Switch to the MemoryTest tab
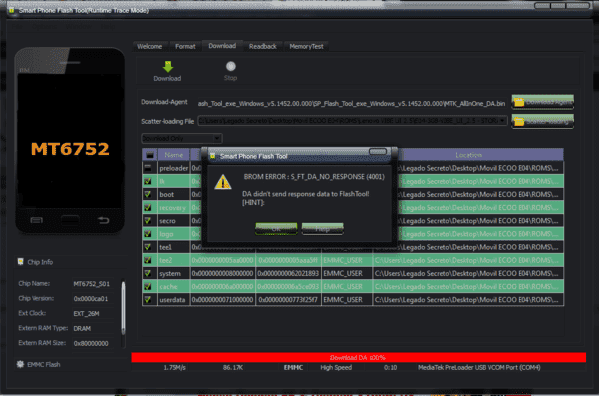This screenshot has width=599, height=396. pyautogui.click(x=306, y=46)
